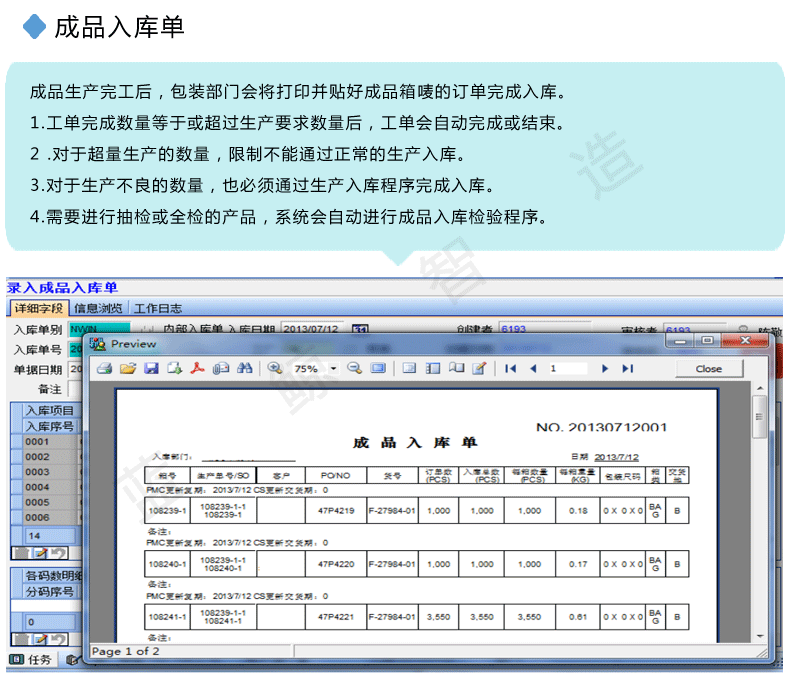Save the report using the floppy disk icon
790x690 pixels.
coord(151,369)
